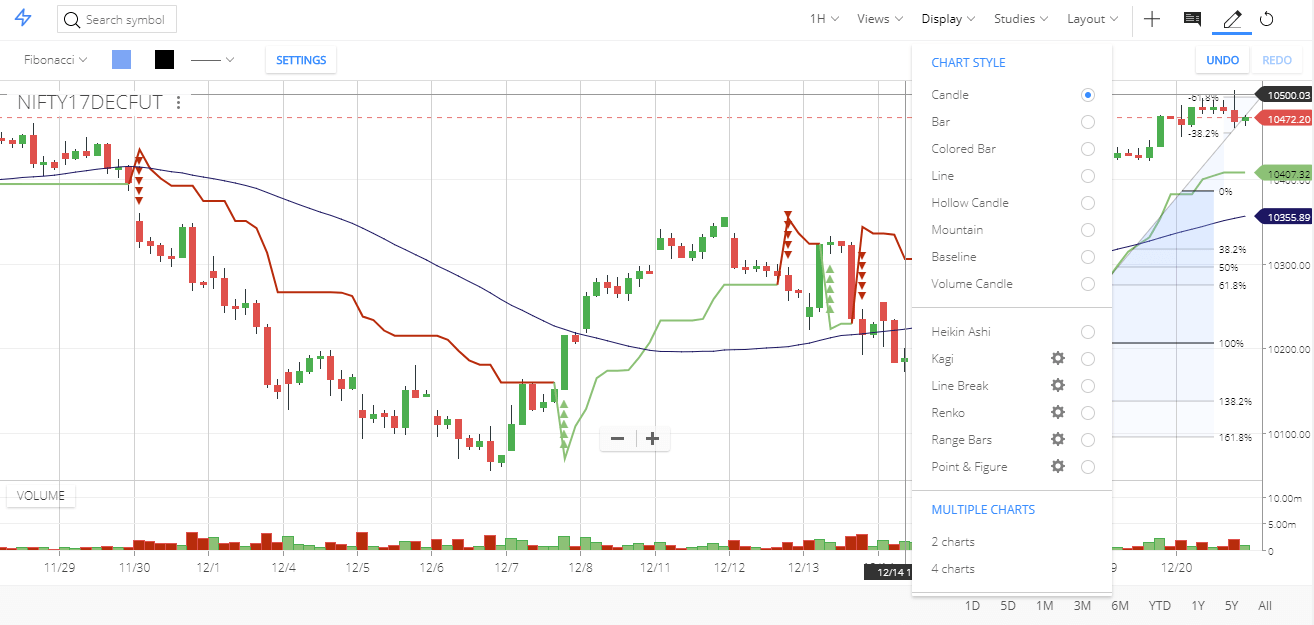Click the Search symbol input field
The width and height of the screenshot is (1314, 625).
coord(117,19)
